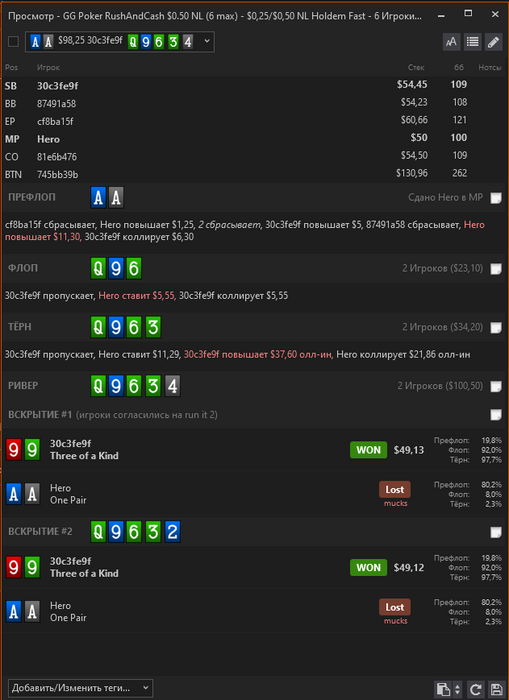Open the note icon in the РИВЕР row
This screenshot has width=509, height=700.
(x=496, y=386)
